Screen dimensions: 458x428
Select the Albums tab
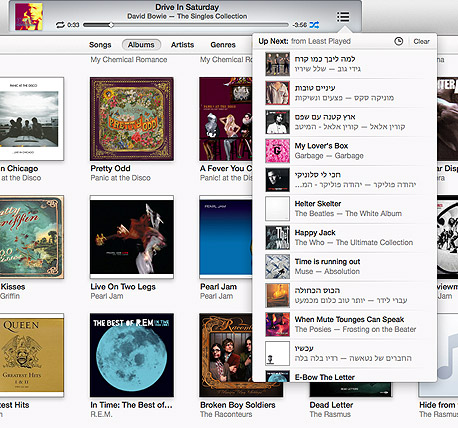point(141,45)
